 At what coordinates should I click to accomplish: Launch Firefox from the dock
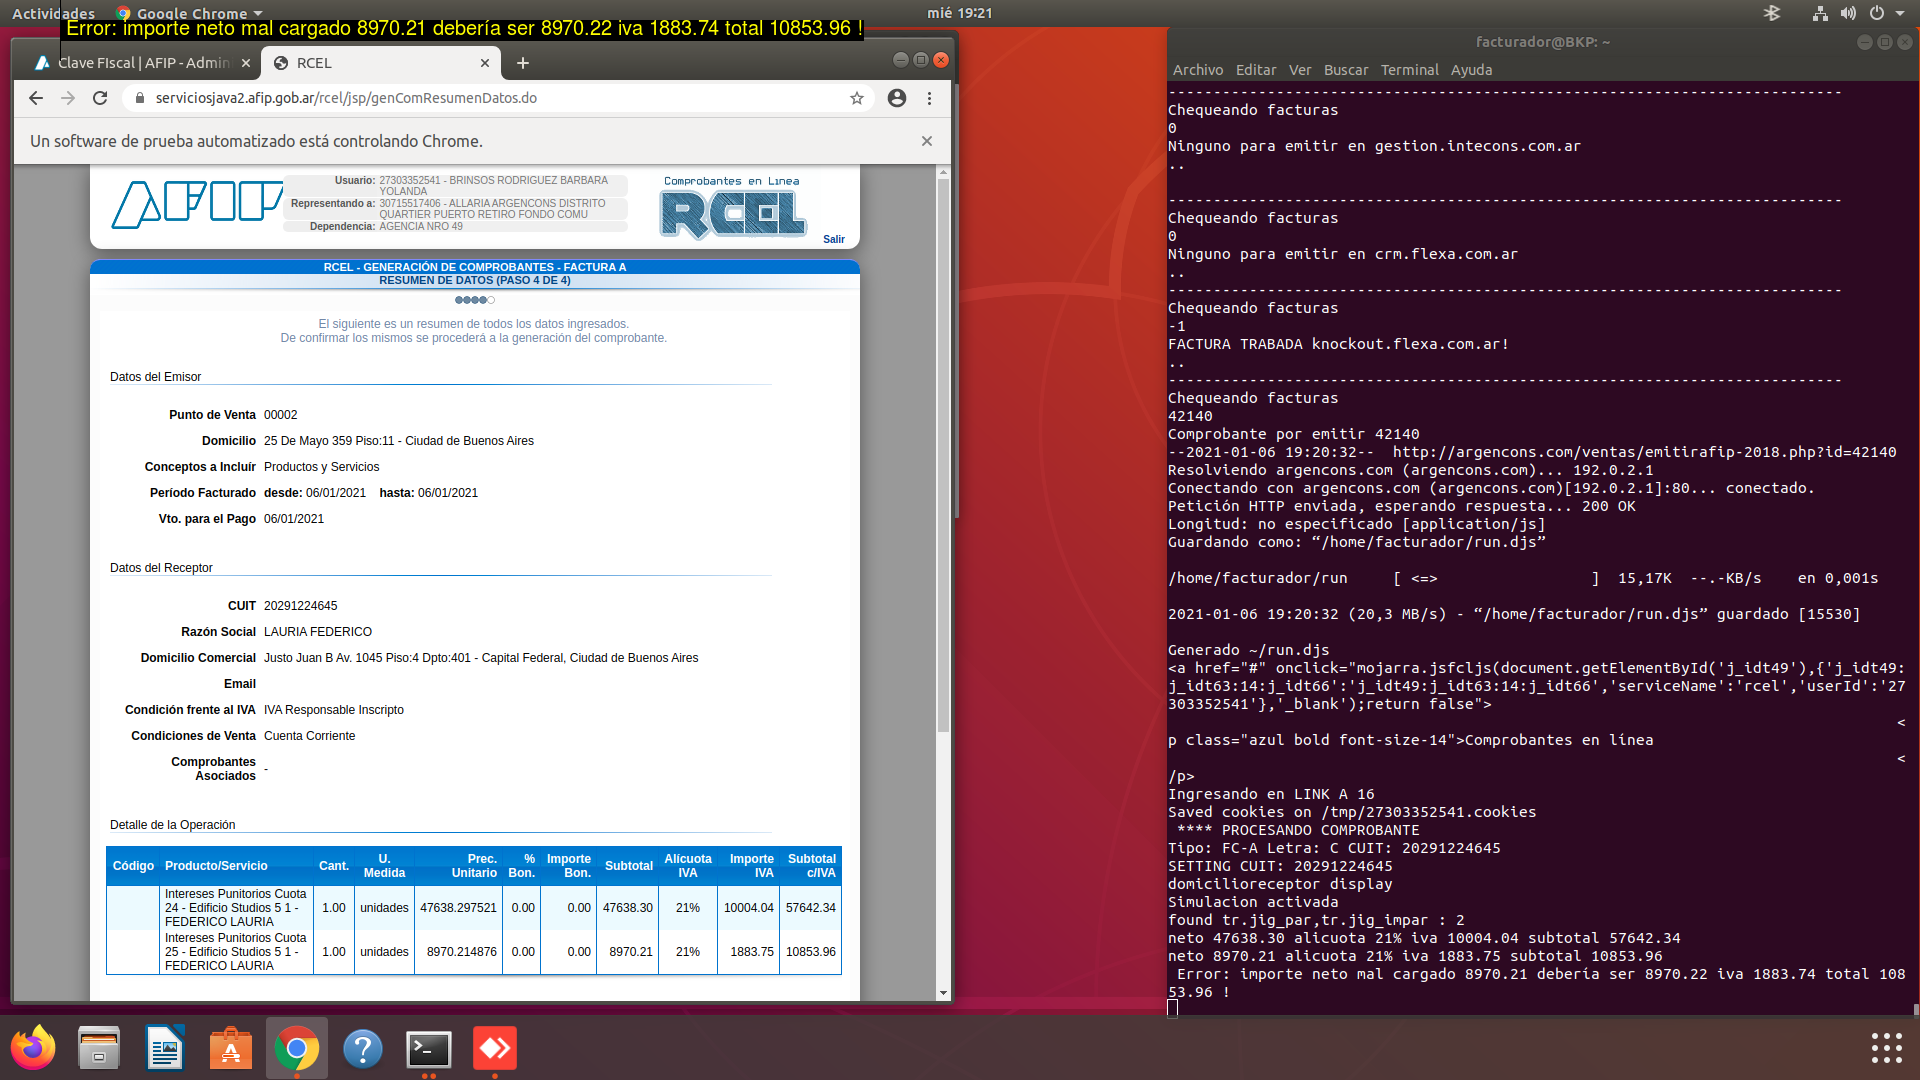click(33, 1048)
